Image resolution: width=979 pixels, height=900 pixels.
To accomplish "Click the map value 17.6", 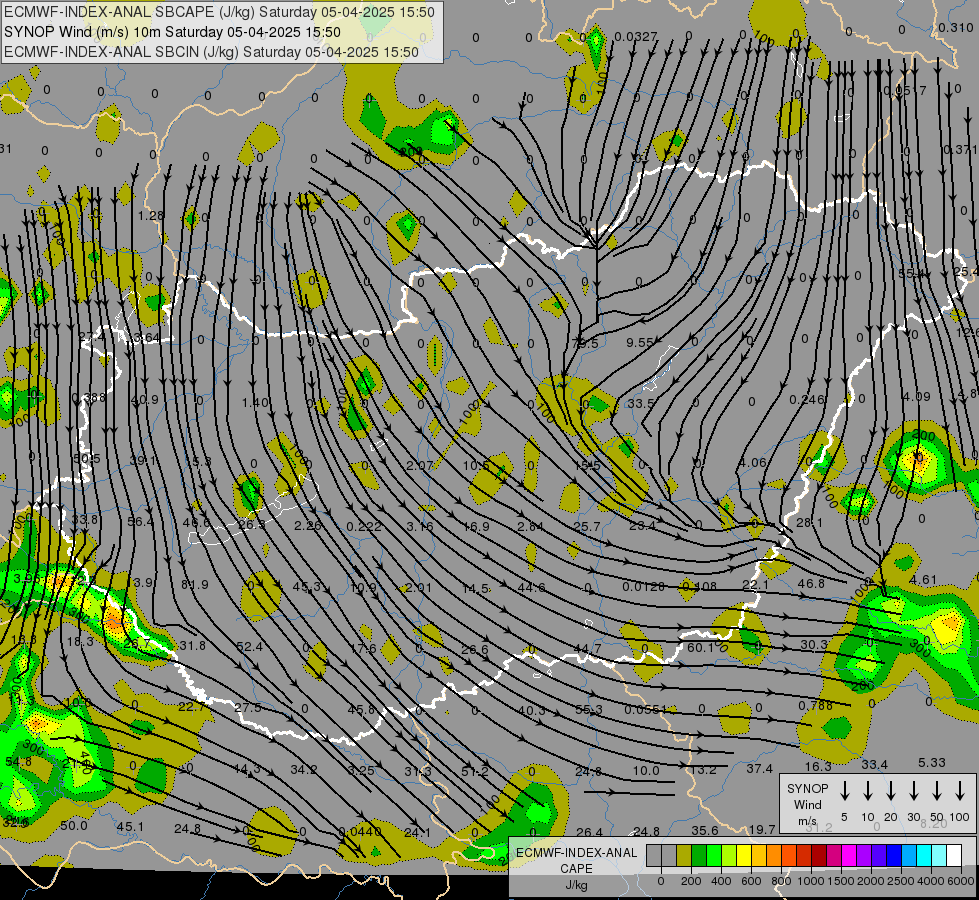I will coord(363,649).
